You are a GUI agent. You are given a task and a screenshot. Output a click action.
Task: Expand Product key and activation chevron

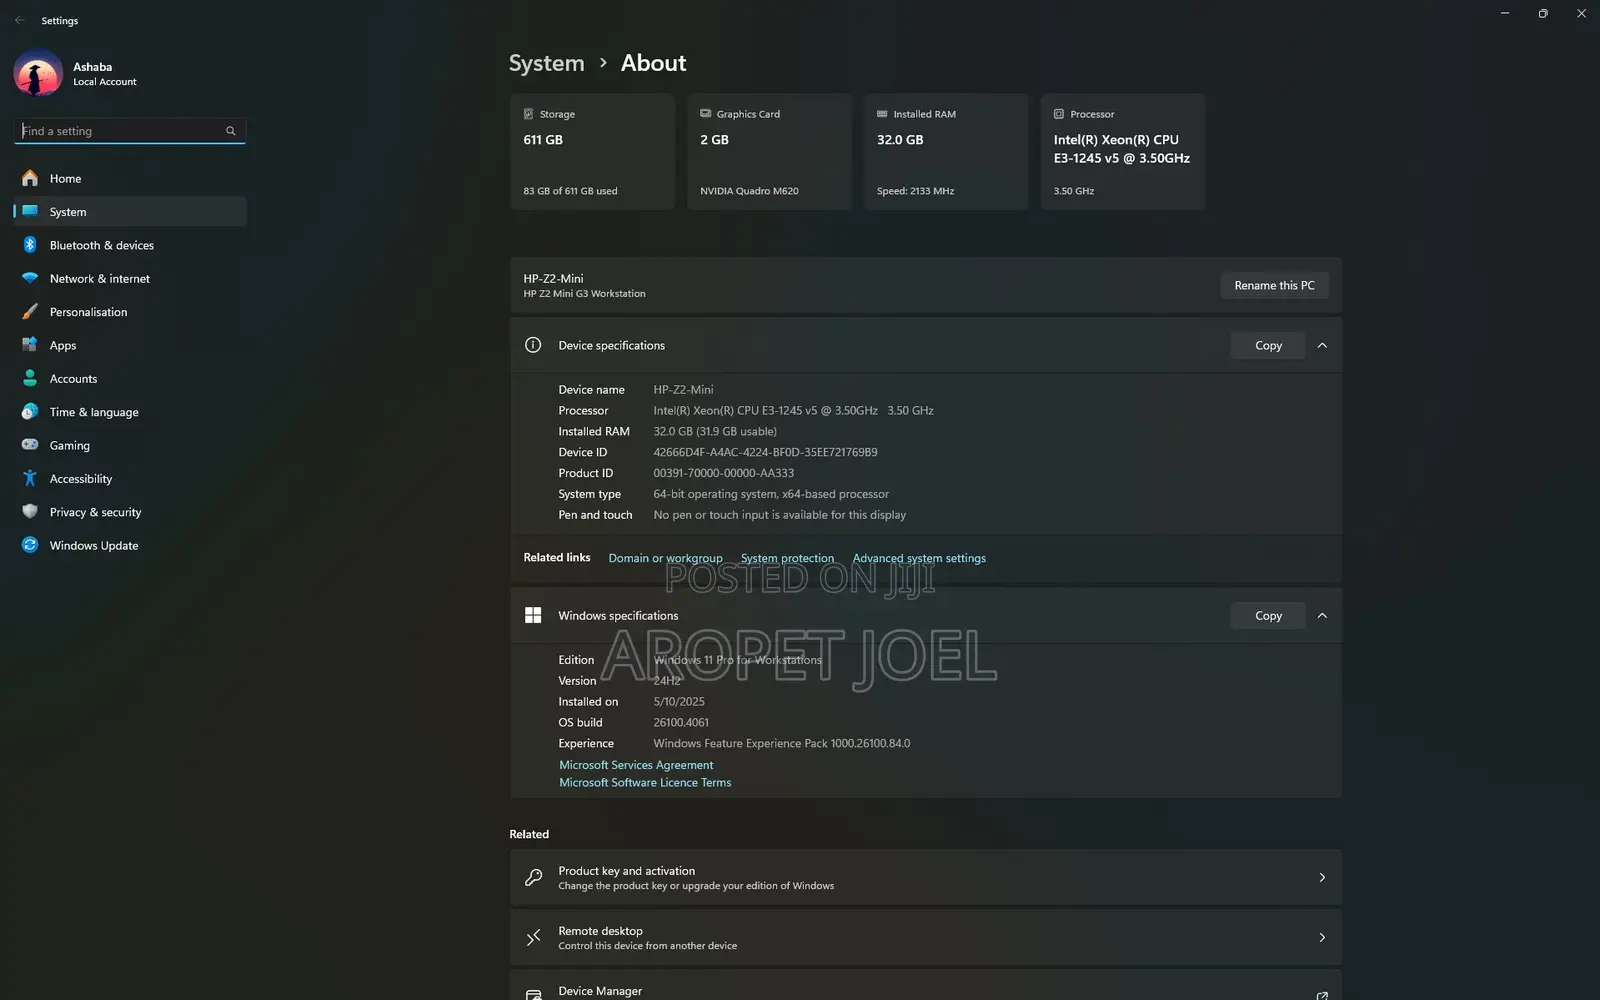(x=1322, y=878)
